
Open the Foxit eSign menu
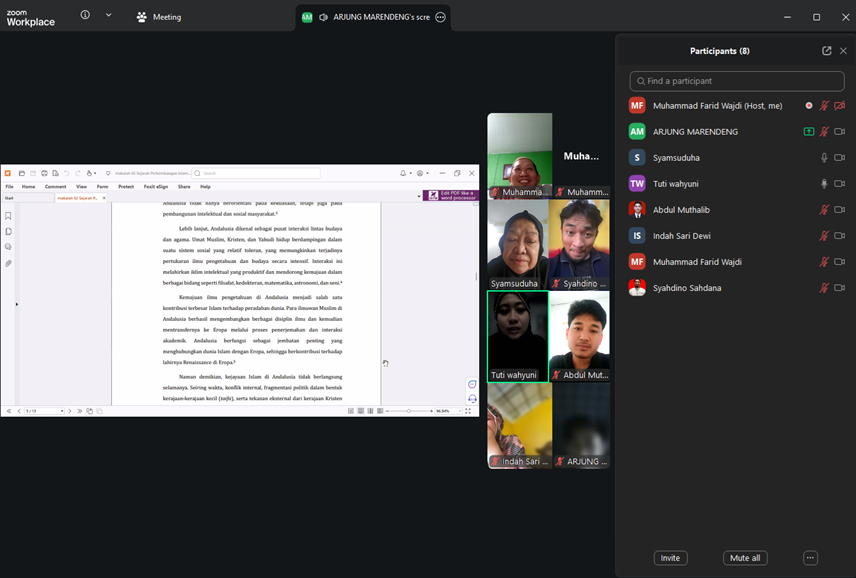coord(156,187)
